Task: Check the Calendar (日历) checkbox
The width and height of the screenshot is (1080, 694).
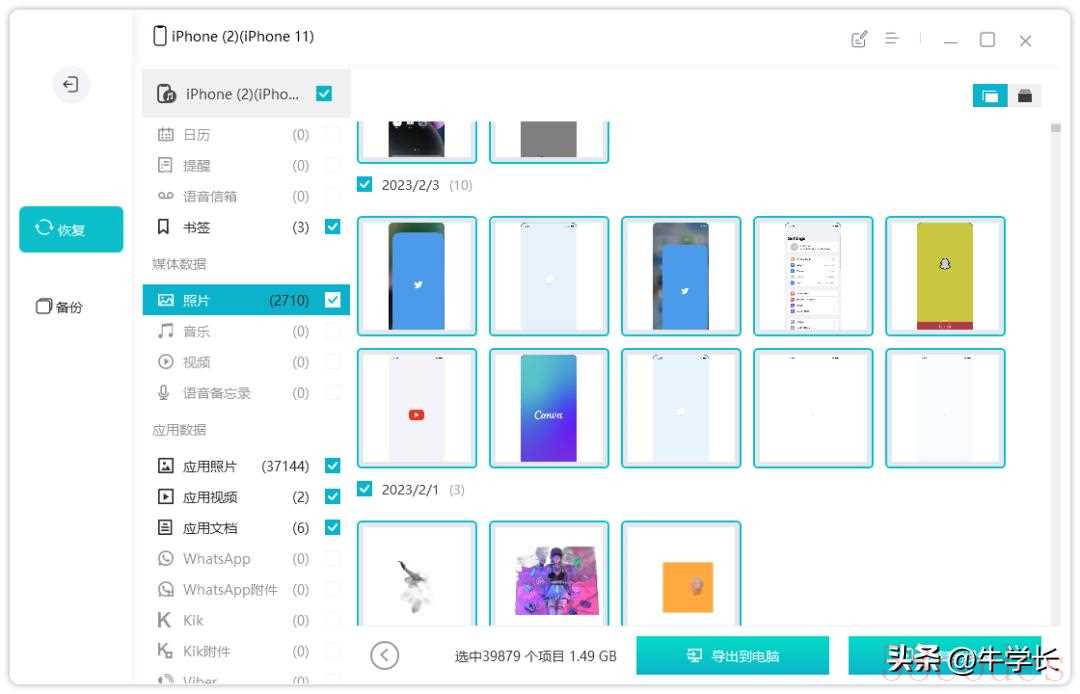Action: [333, 134]
